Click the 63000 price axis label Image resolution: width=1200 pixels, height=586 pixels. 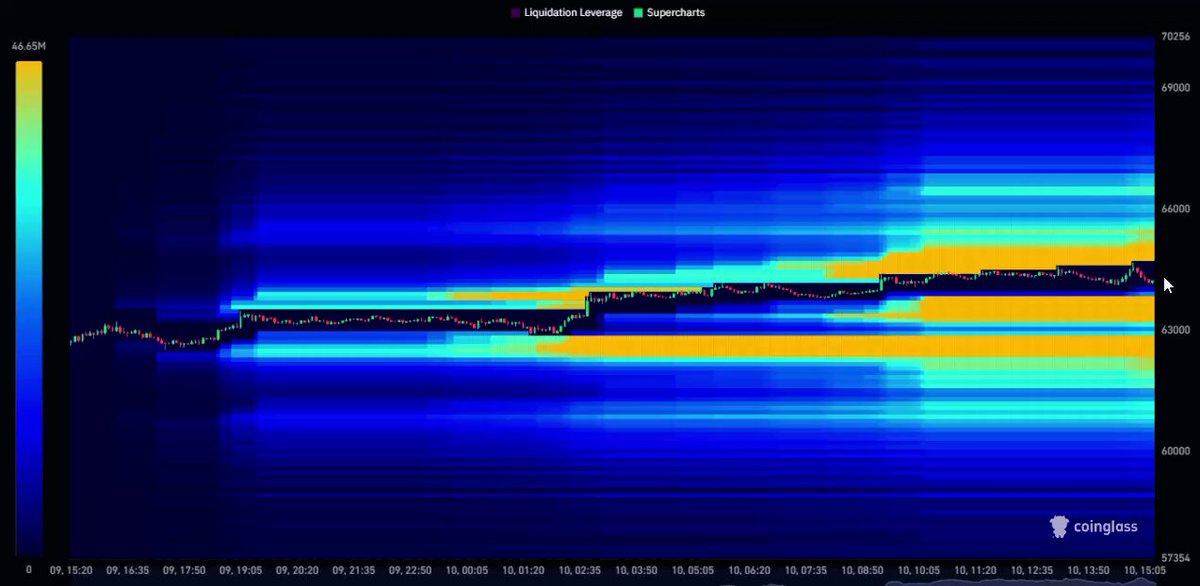coord(1176,330)
